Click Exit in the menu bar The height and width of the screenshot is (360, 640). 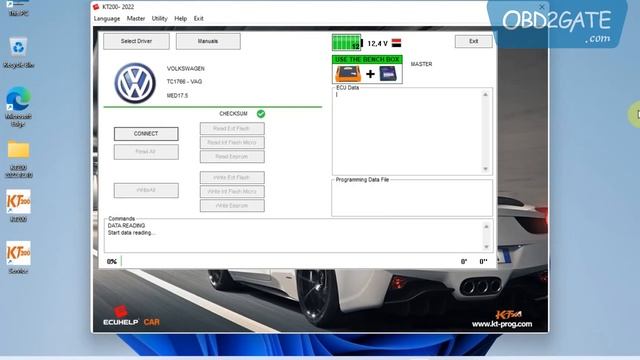pyautogui.click(x=198, y=19)
